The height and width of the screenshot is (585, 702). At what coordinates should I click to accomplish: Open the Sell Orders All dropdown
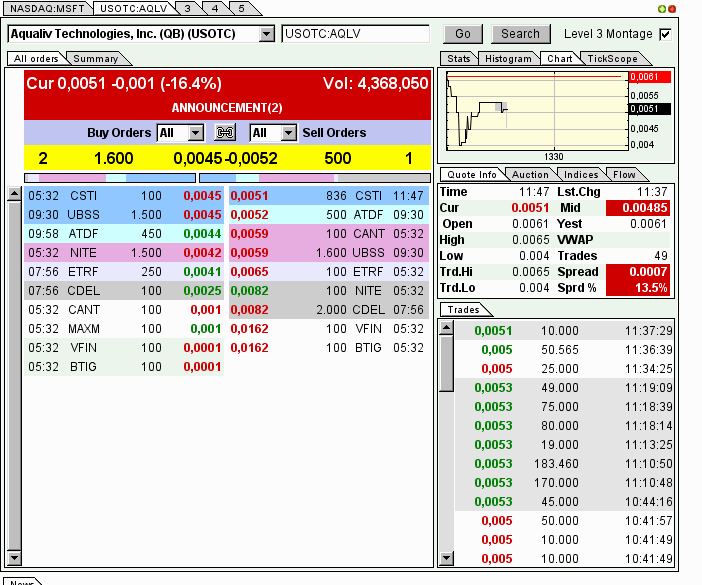(289, 133)
